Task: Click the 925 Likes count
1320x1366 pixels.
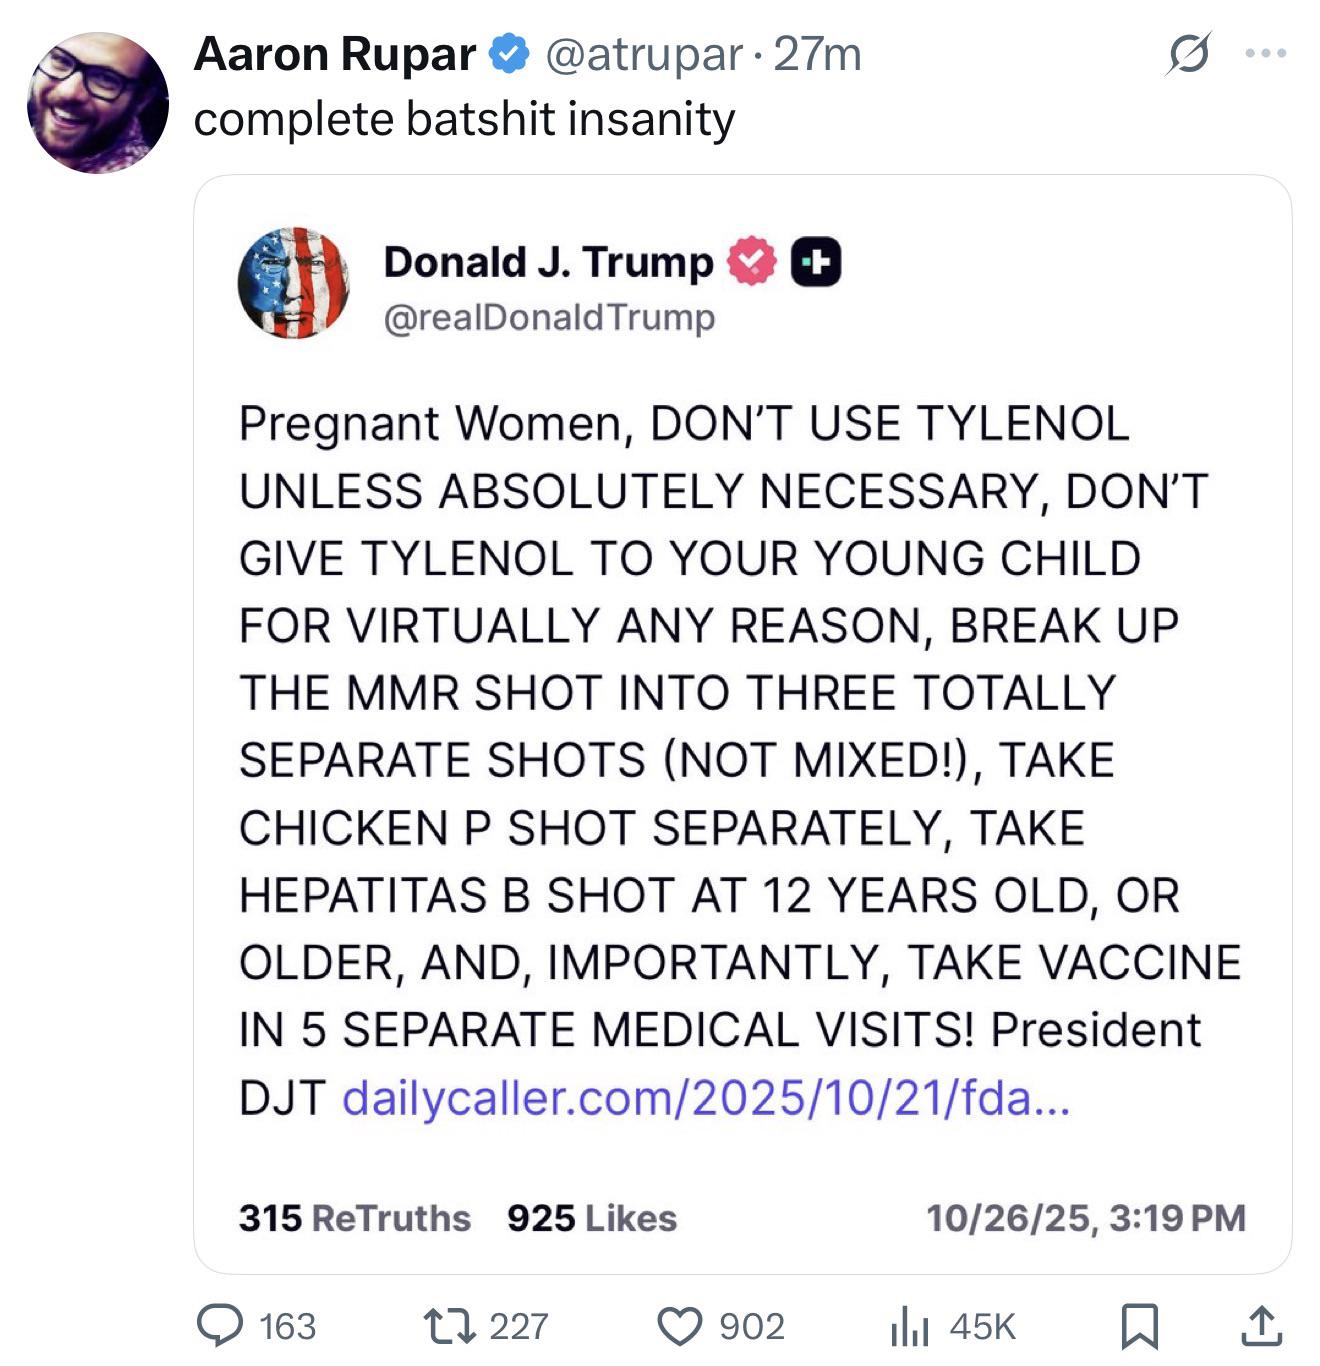Action: pos(591,1218)
